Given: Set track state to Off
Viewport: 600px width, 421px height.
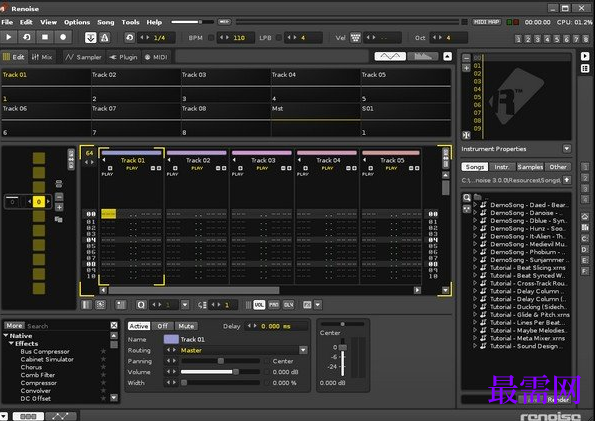Looking at the screenshot, I should [163, 326].
